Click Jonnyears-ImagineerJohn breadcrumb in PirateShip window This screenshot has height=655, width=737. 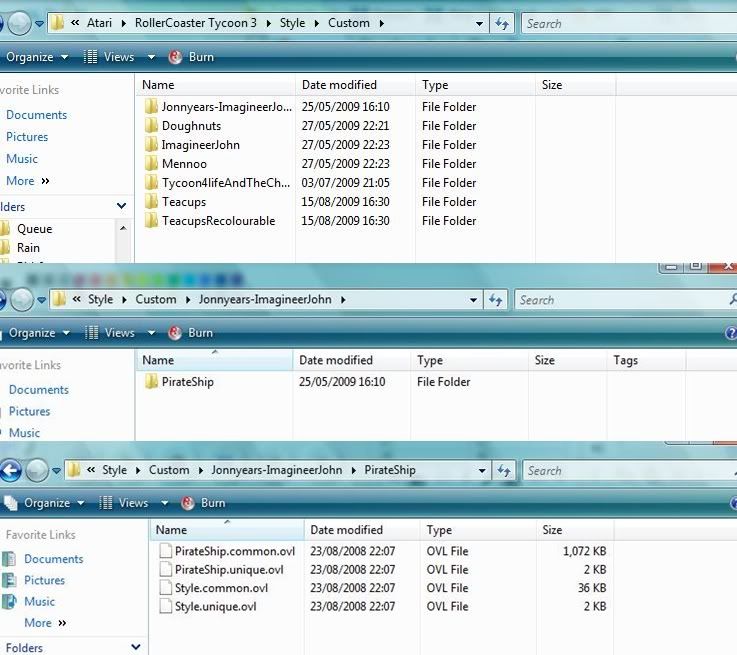[276, 470]
